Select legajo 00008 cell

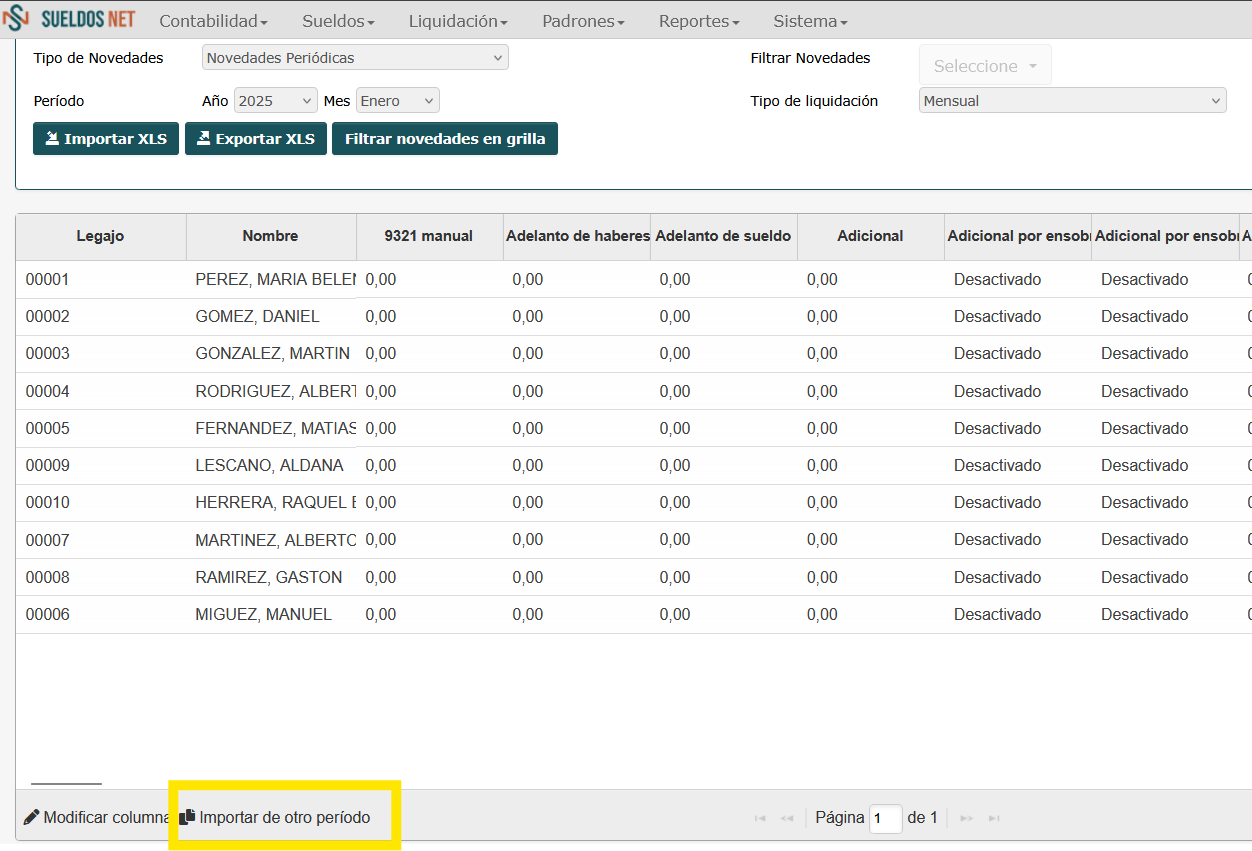101,578
